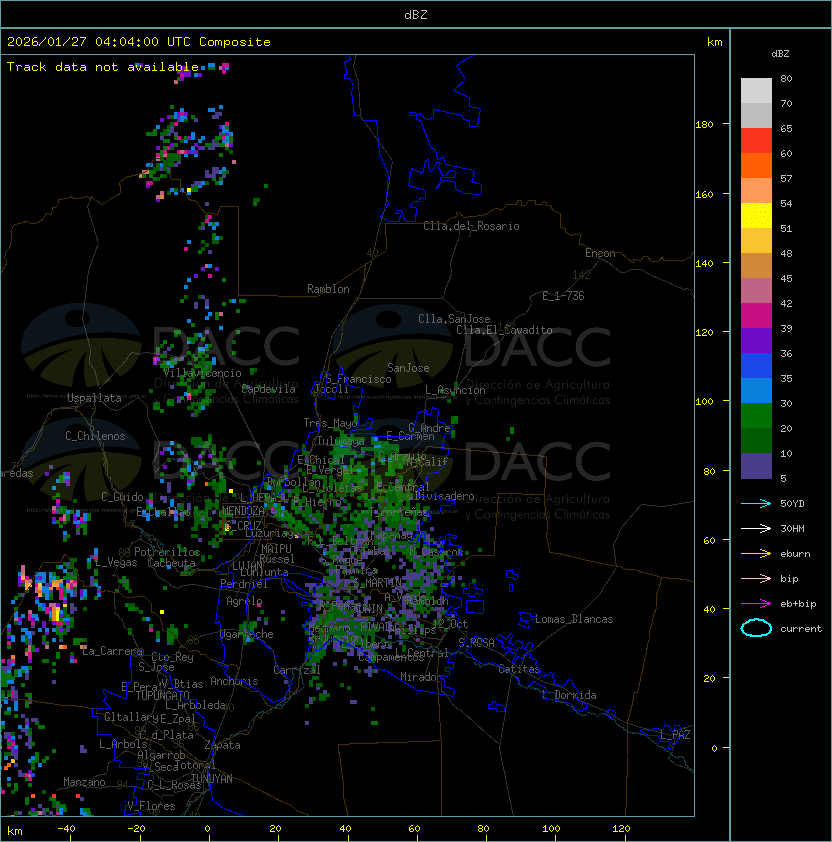Select the Uspallata label on the map
Image resolution: width=832 pixels, height=842 pixels.
[x=94, y=398]
